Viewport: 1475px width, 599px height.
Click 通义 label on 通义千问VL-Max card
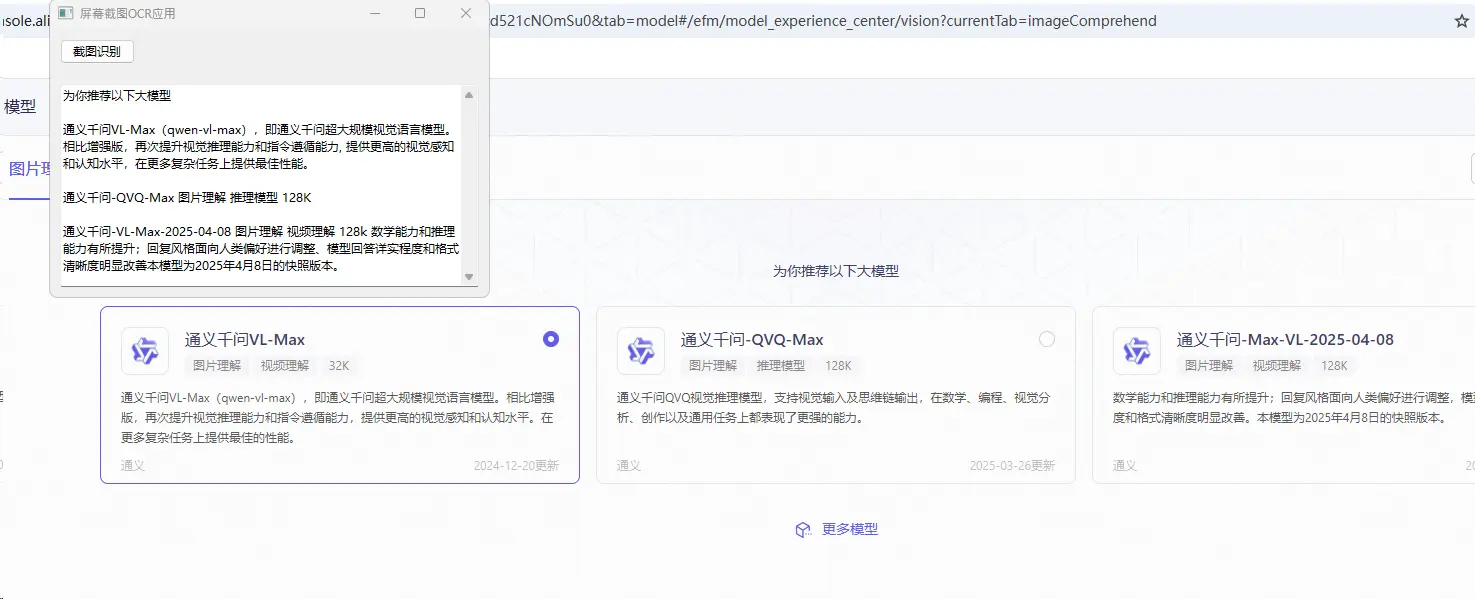click(x=133, y=466)
